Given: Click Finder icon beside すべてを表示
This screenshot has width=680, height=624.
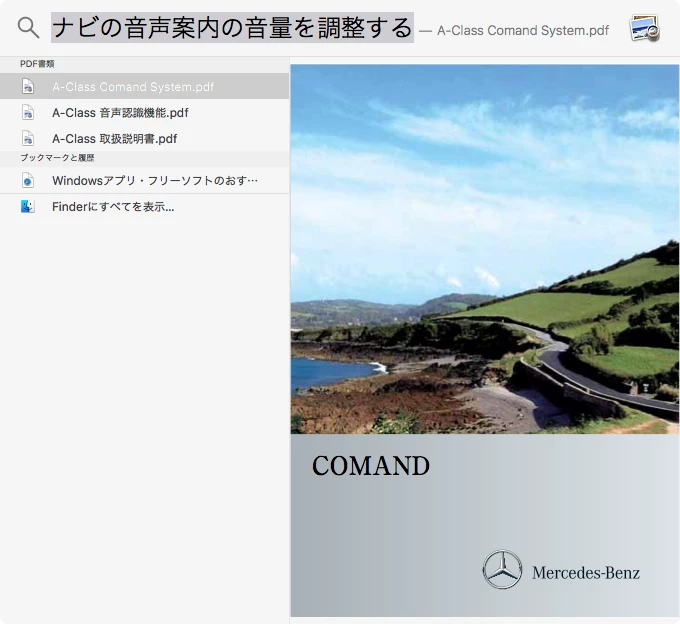Looking at the screenshot, I should tap(28, 206).
